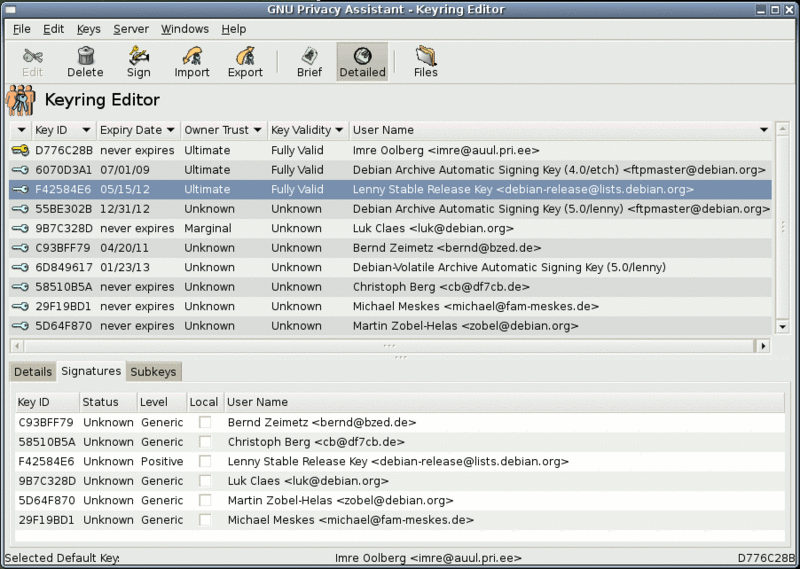800x569 pixels.
Task: Toggle the Detailed view toolbar button
Action: click(362, 62)
